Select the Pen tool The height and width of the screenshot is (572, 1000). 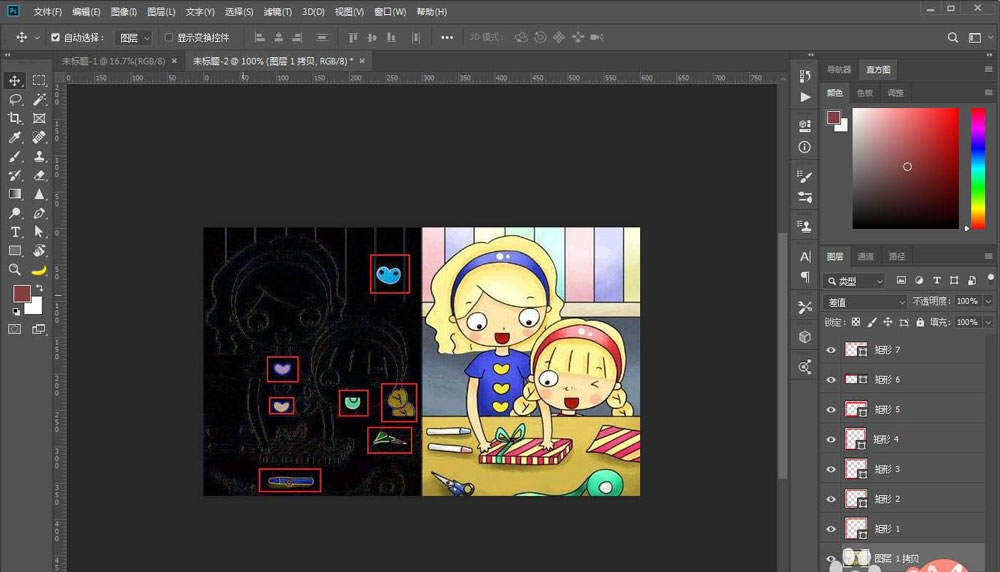[x=39, y=213]
